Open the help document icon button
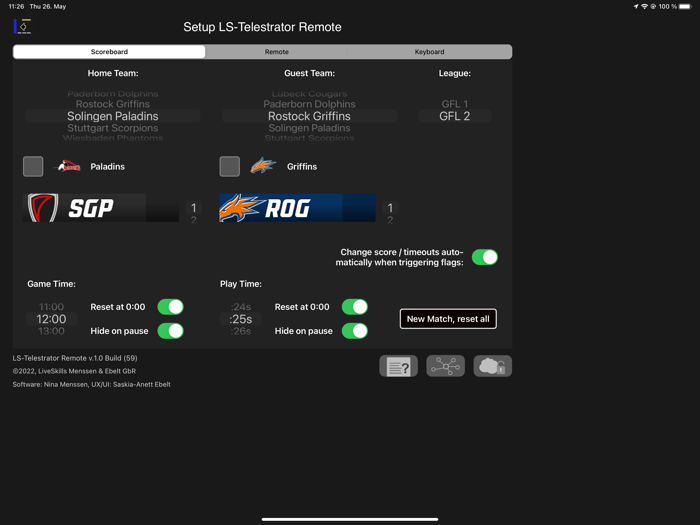 pyautogui.click(x=398, y=366)
